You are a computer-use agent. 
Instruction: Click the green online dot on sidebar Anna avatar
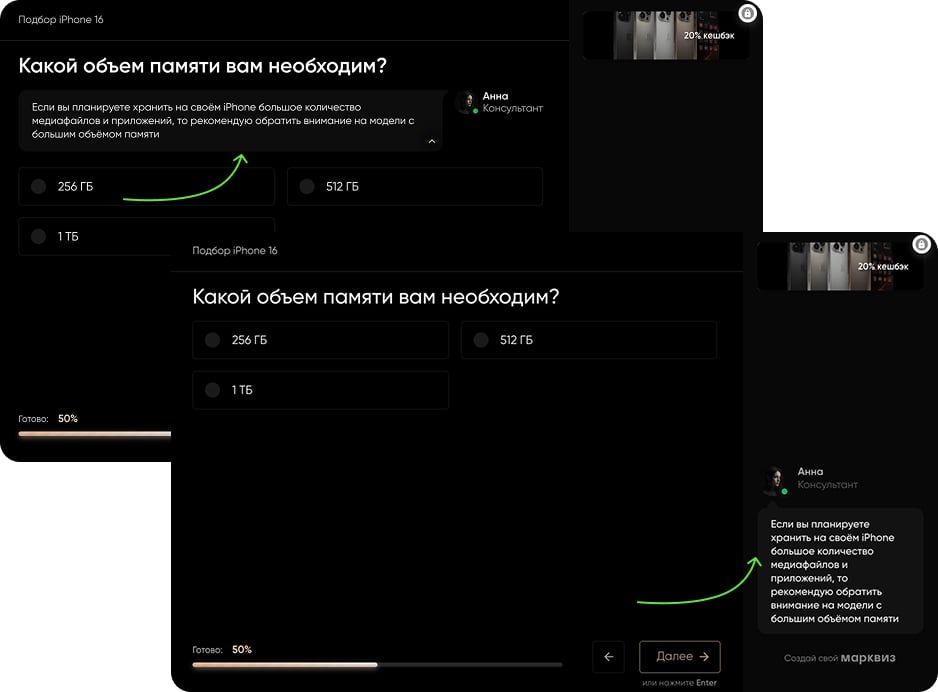point(784,491)
